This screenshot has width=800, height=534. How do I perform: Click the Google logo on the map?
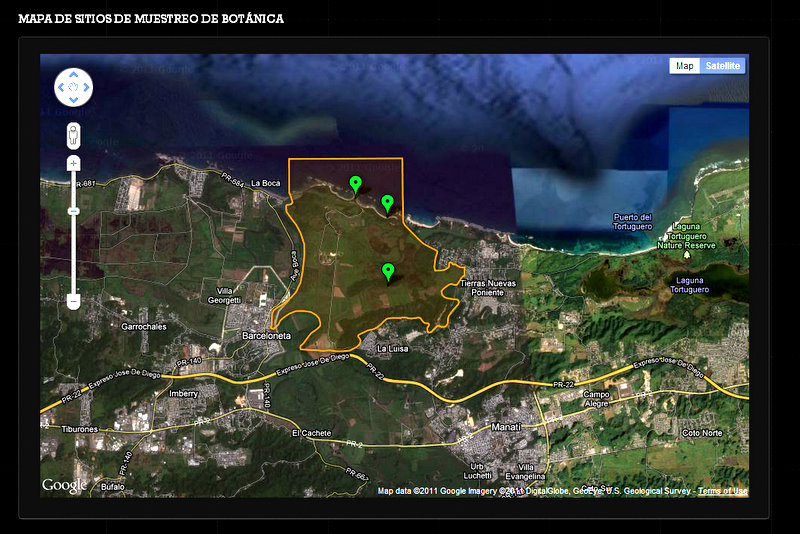coord(64,485)
